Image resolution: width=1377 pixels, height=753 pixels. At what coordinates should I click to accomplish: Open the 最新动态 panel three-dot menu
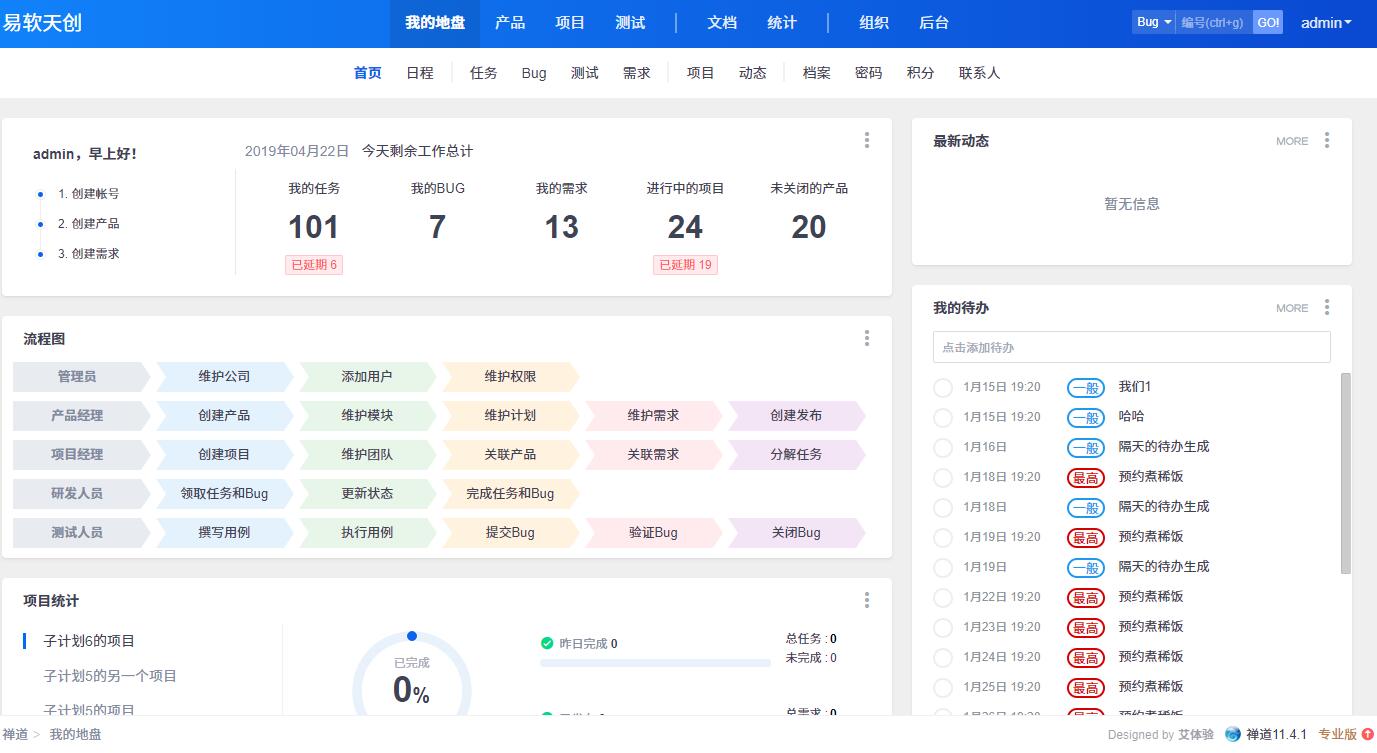(x=1326, y=141)
